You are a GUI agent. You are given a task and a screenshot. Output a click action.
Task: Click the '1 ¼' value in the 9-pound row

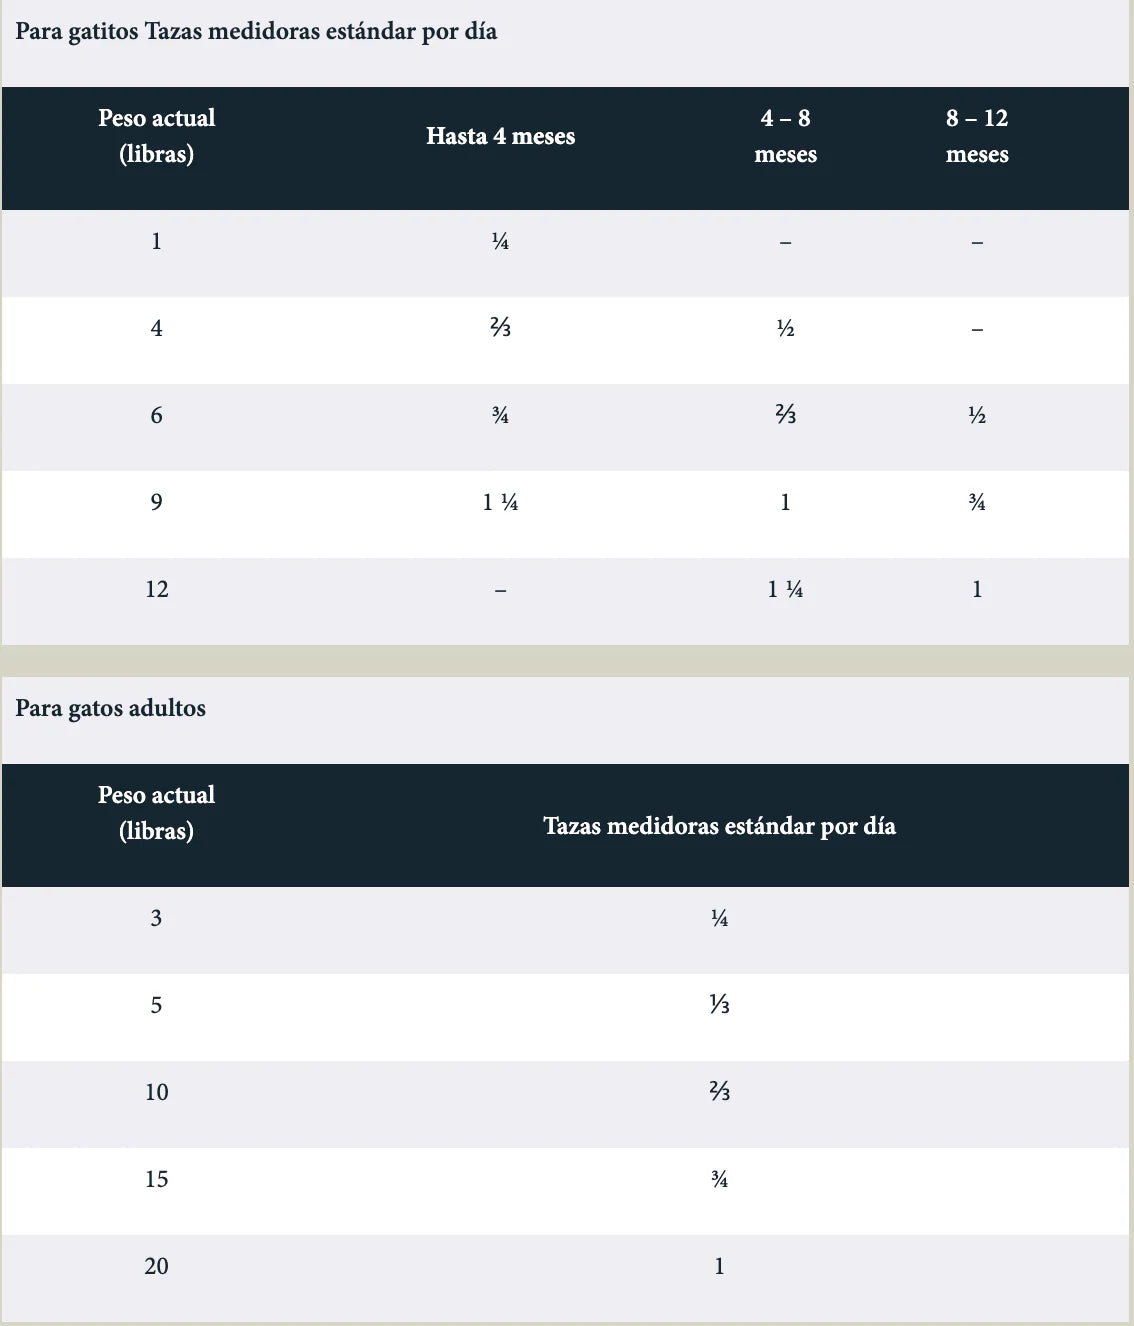click(500, 502)
